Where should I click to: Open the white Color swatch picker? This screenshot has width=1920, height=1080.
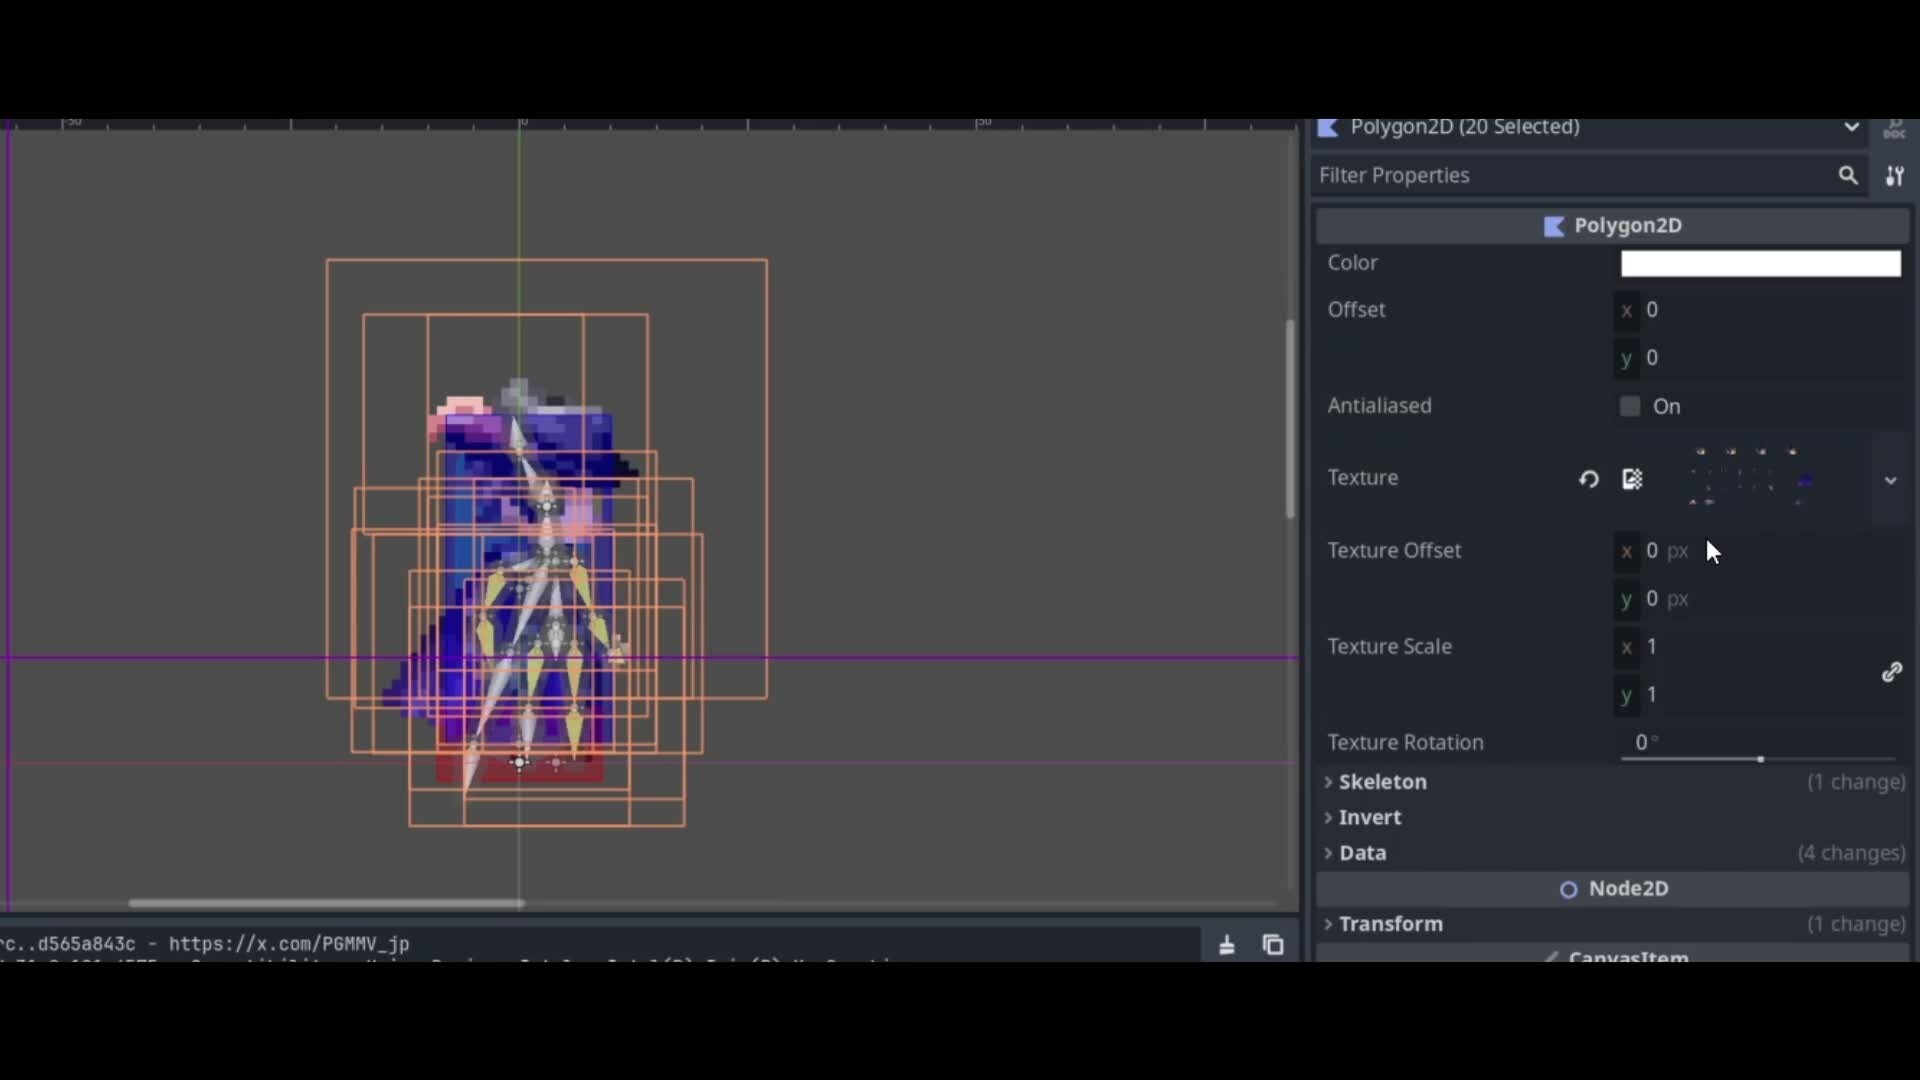click(x=1760, y=264)
